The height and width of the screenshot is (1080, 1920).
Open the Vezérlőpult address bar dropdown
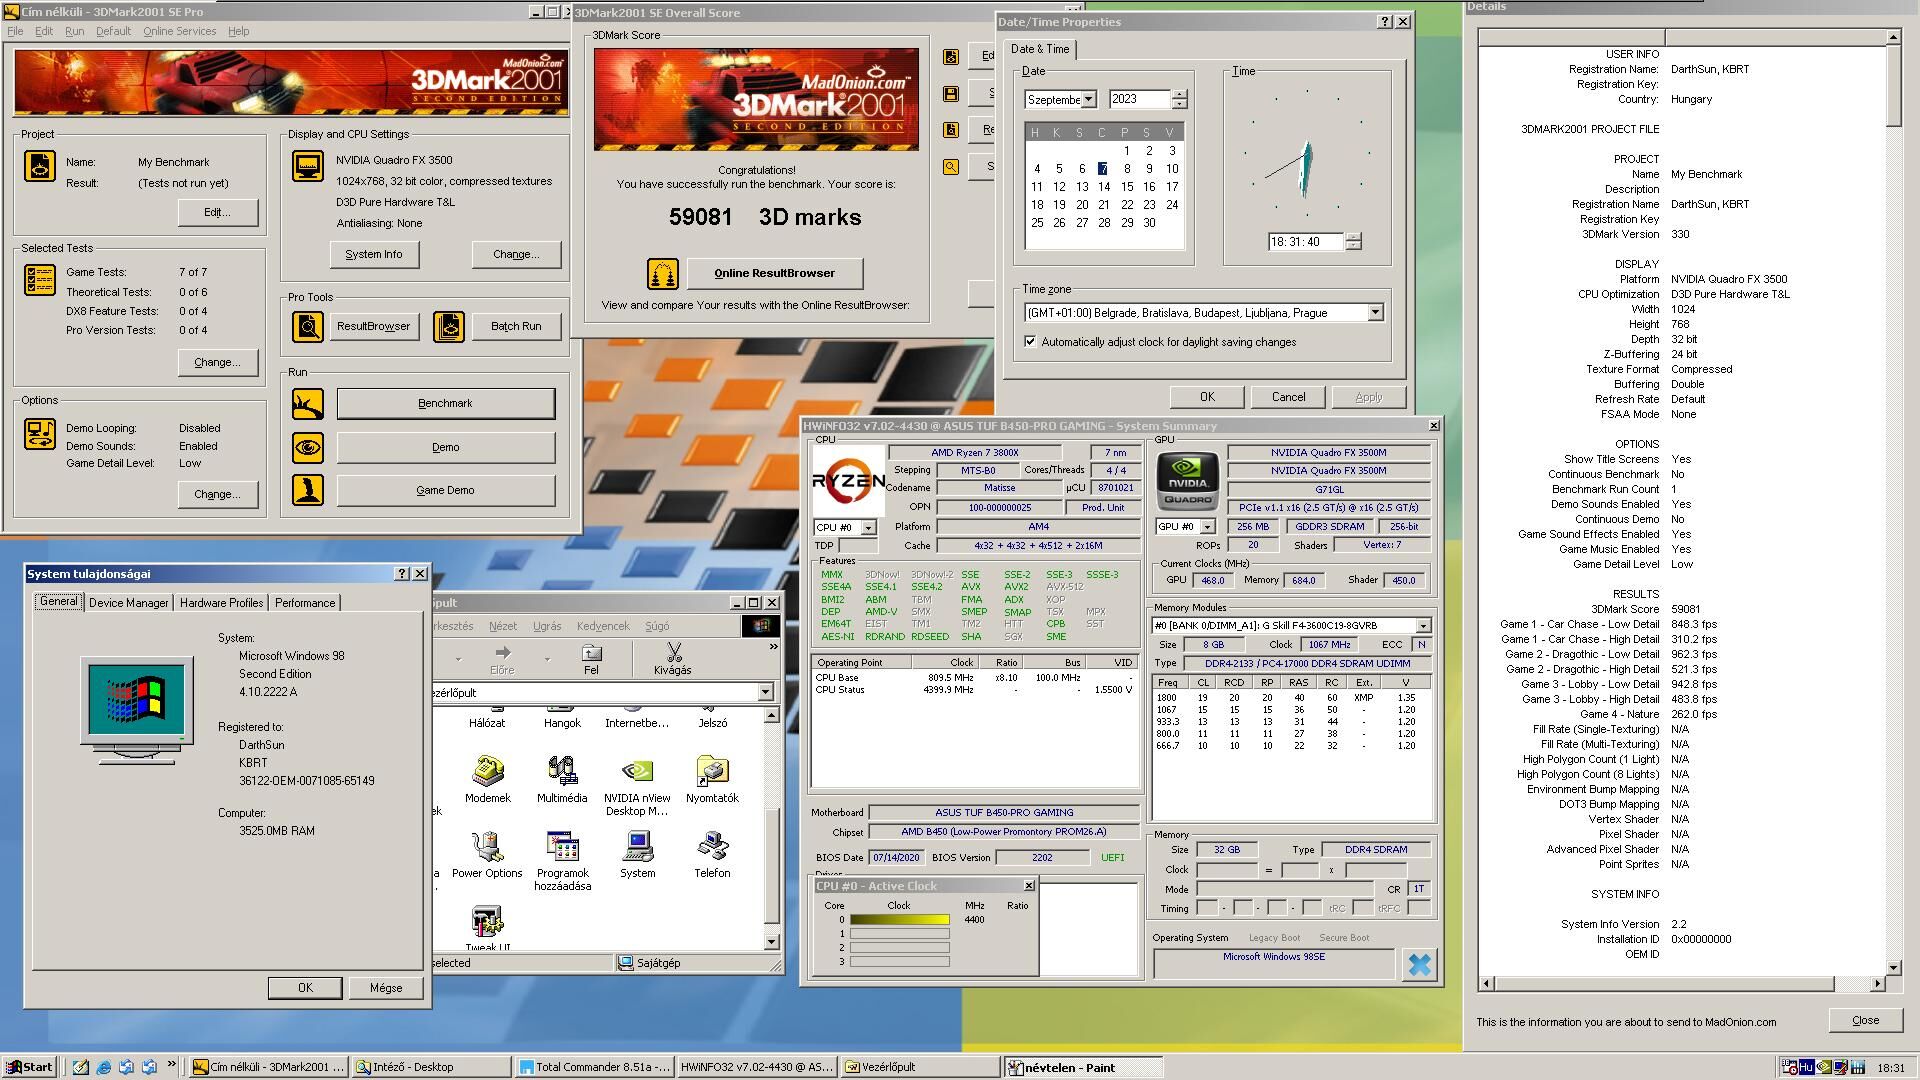(765, 692)
